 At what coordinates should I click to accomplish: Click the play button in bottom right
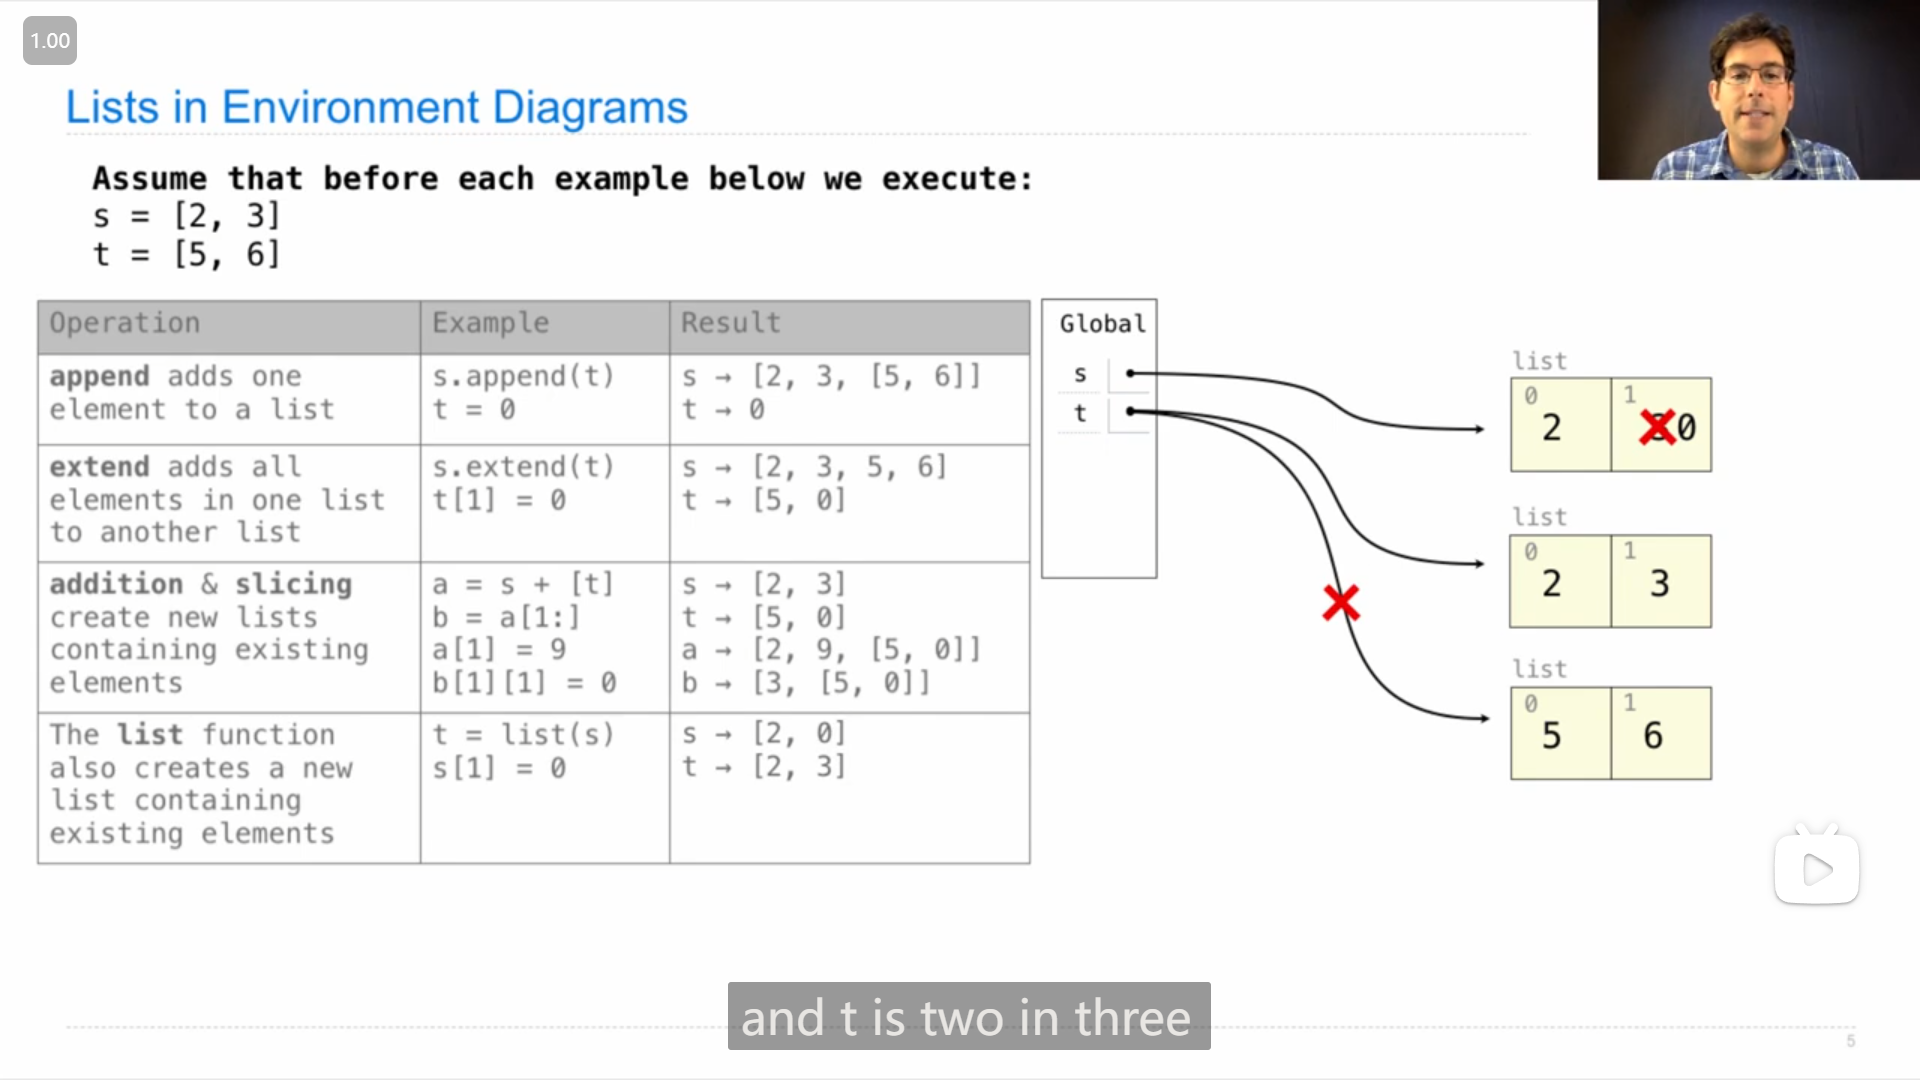pyautogui.click(x=1817, y=868)
